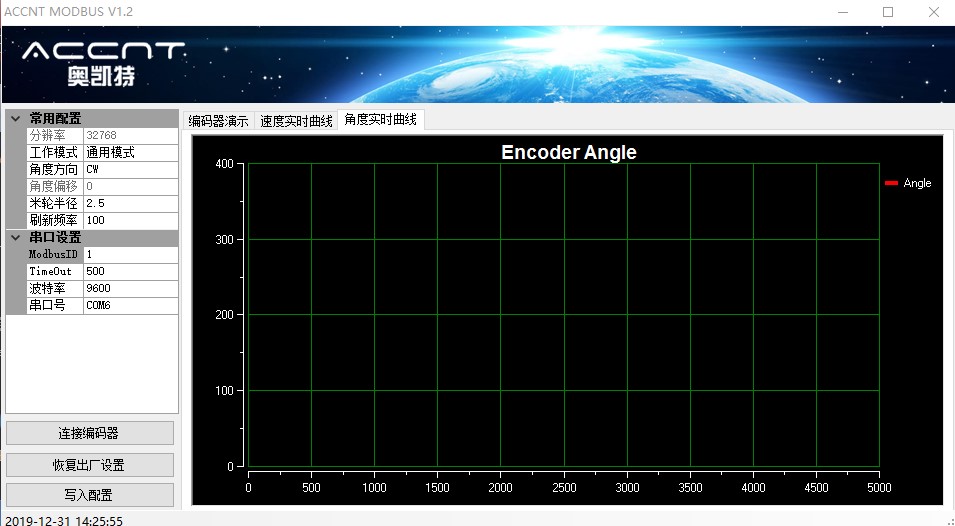This screenshot has height=526, width=955.
Task: Edit the ModbusID value field
Action: tap(130, 255)
